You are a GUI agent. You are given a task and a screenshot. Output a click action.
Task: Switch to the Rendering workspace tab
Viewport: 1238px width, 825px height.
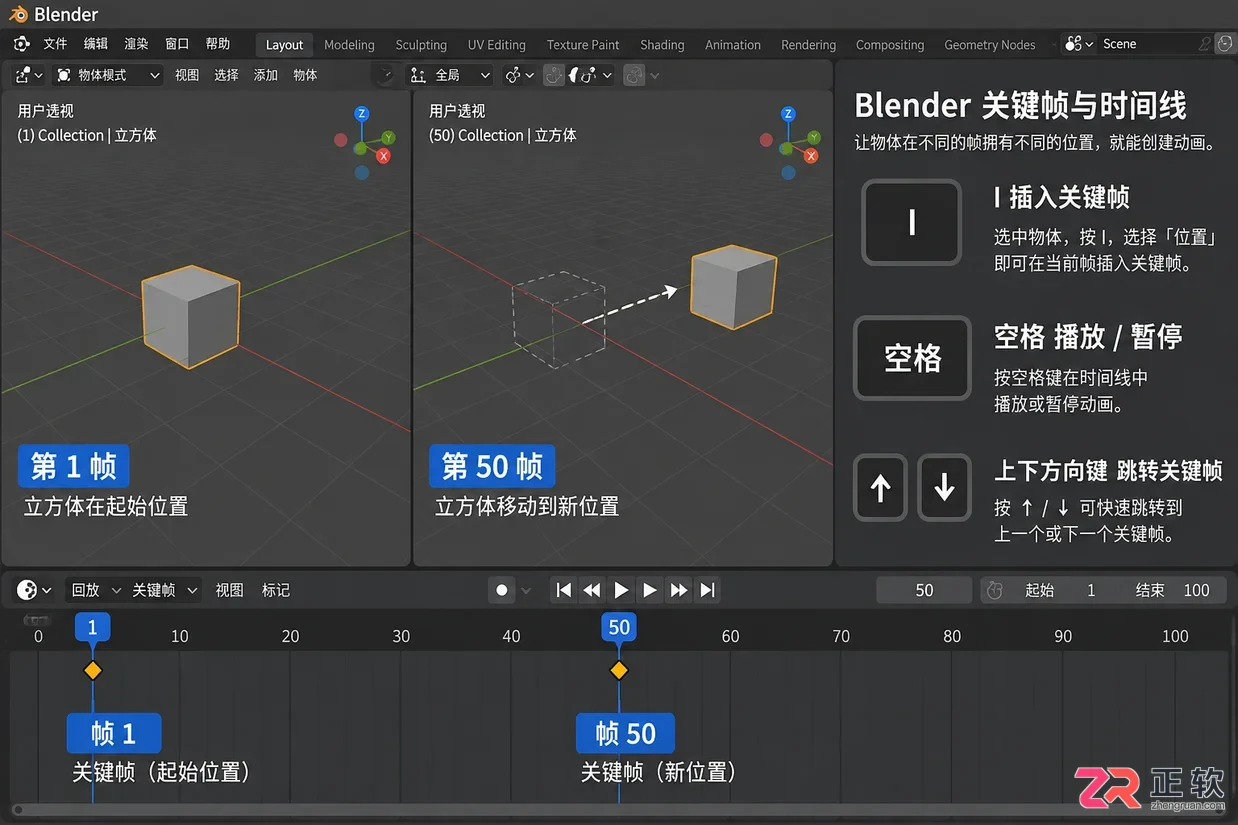(x=808, y=45)
